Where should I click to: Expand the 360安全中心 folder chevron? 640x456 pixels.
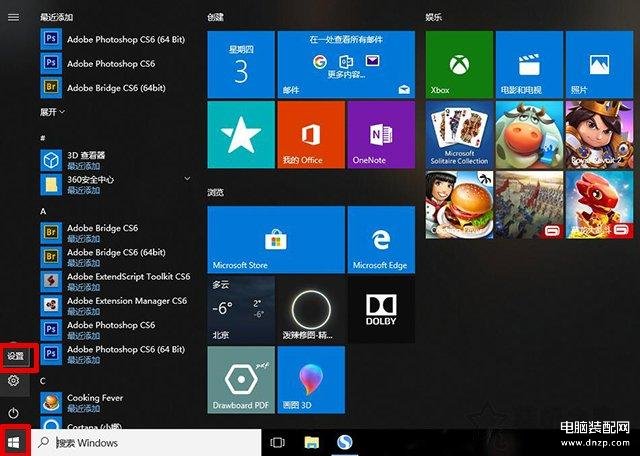187,178
